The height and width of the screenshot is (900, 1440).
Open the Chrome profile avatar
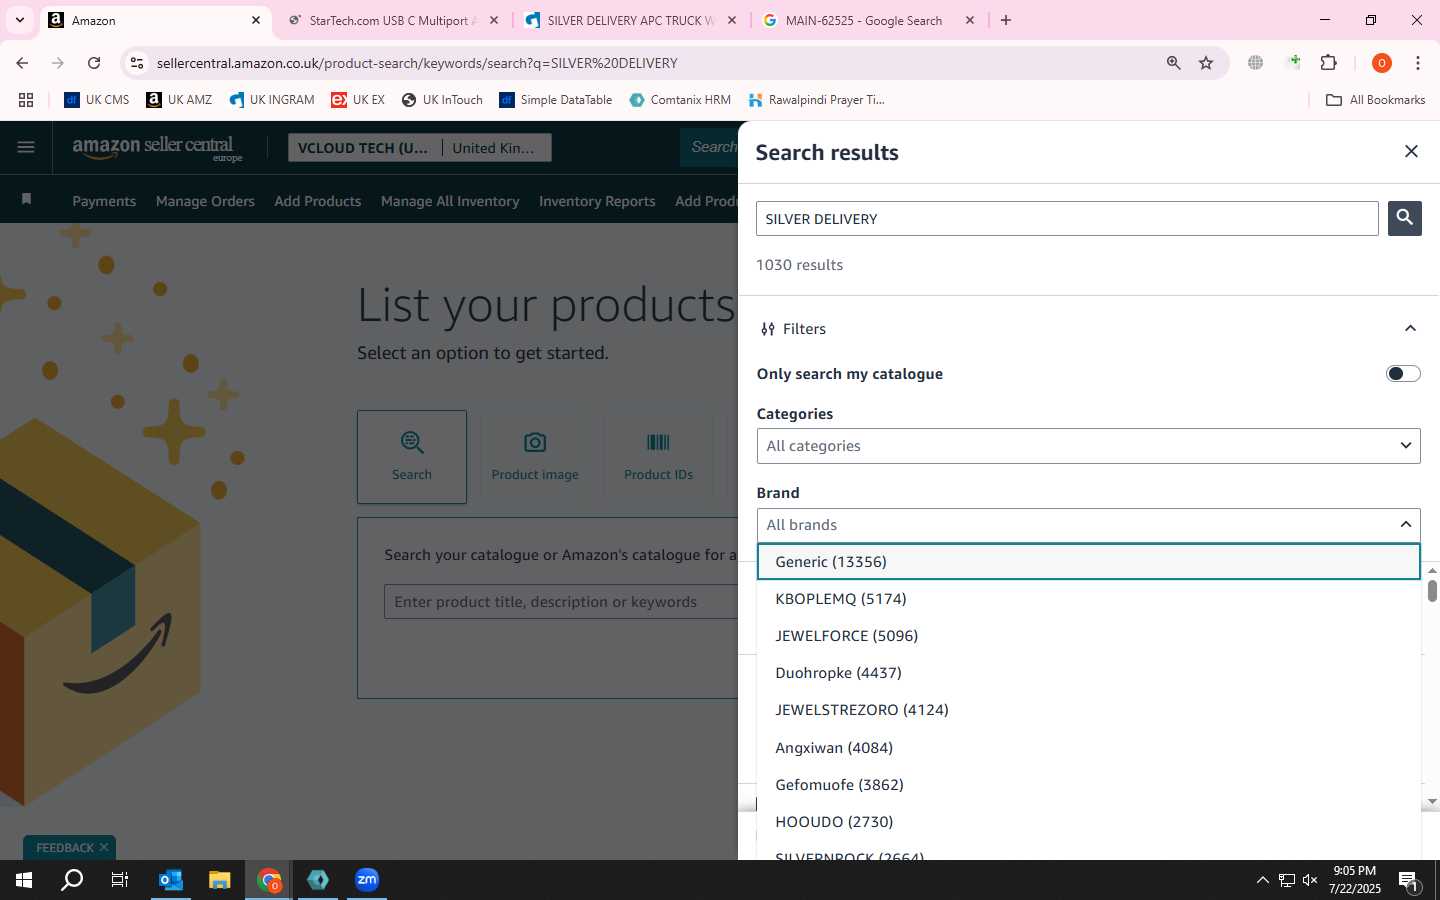pyautogui.click(x=1381, y=63)
